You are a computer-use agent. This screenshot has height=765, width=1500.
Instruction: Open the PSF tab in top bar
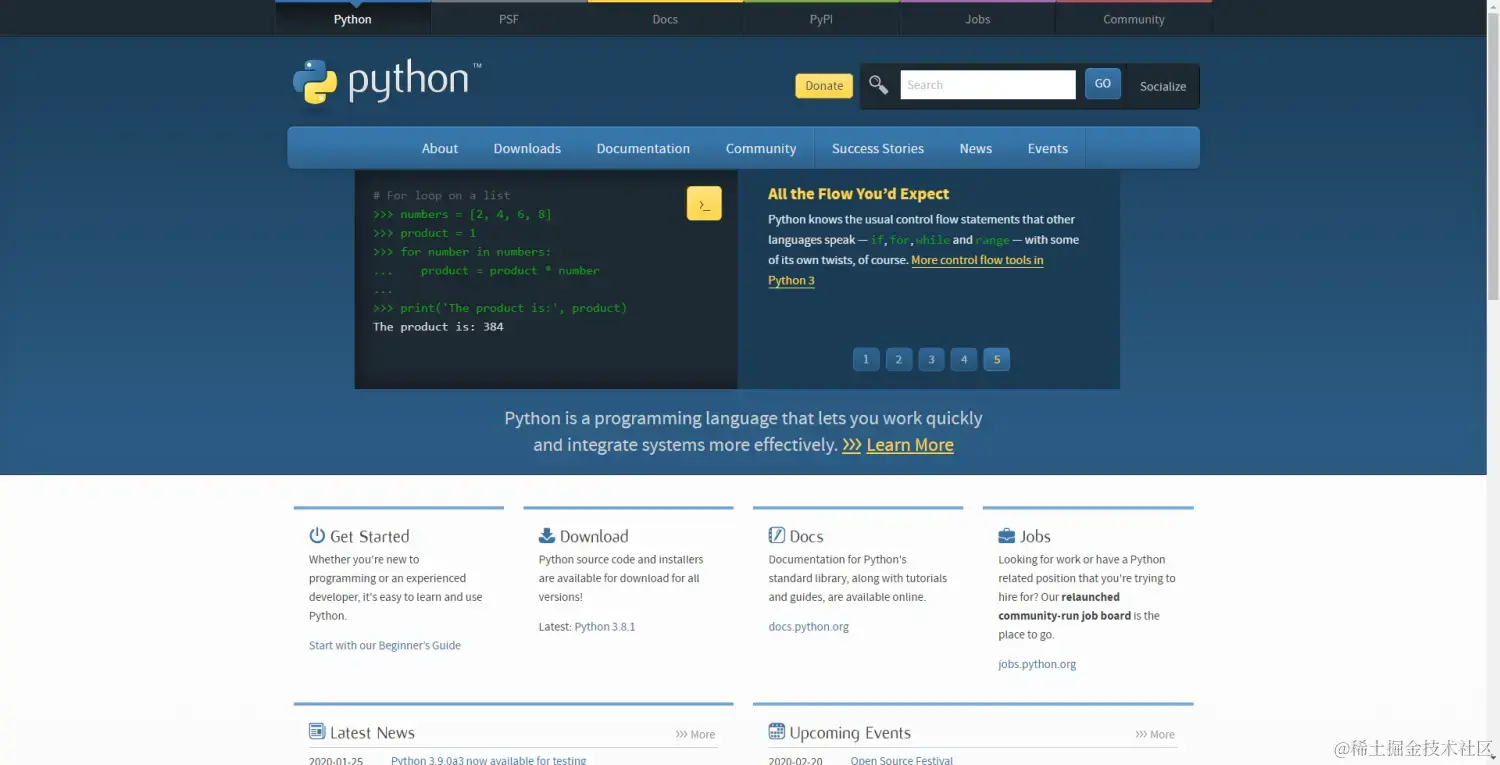[509, 19]
